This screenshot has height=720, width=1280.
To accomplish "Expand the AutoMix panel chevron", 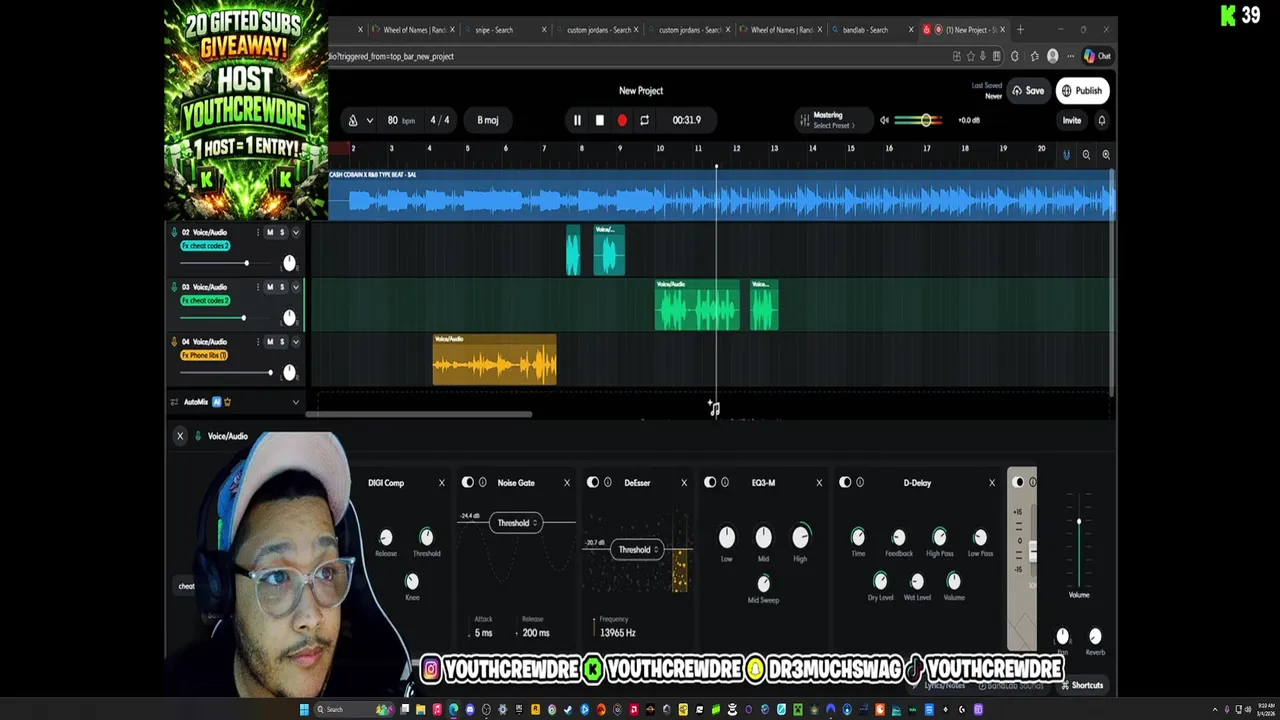I will click(295, 402).
